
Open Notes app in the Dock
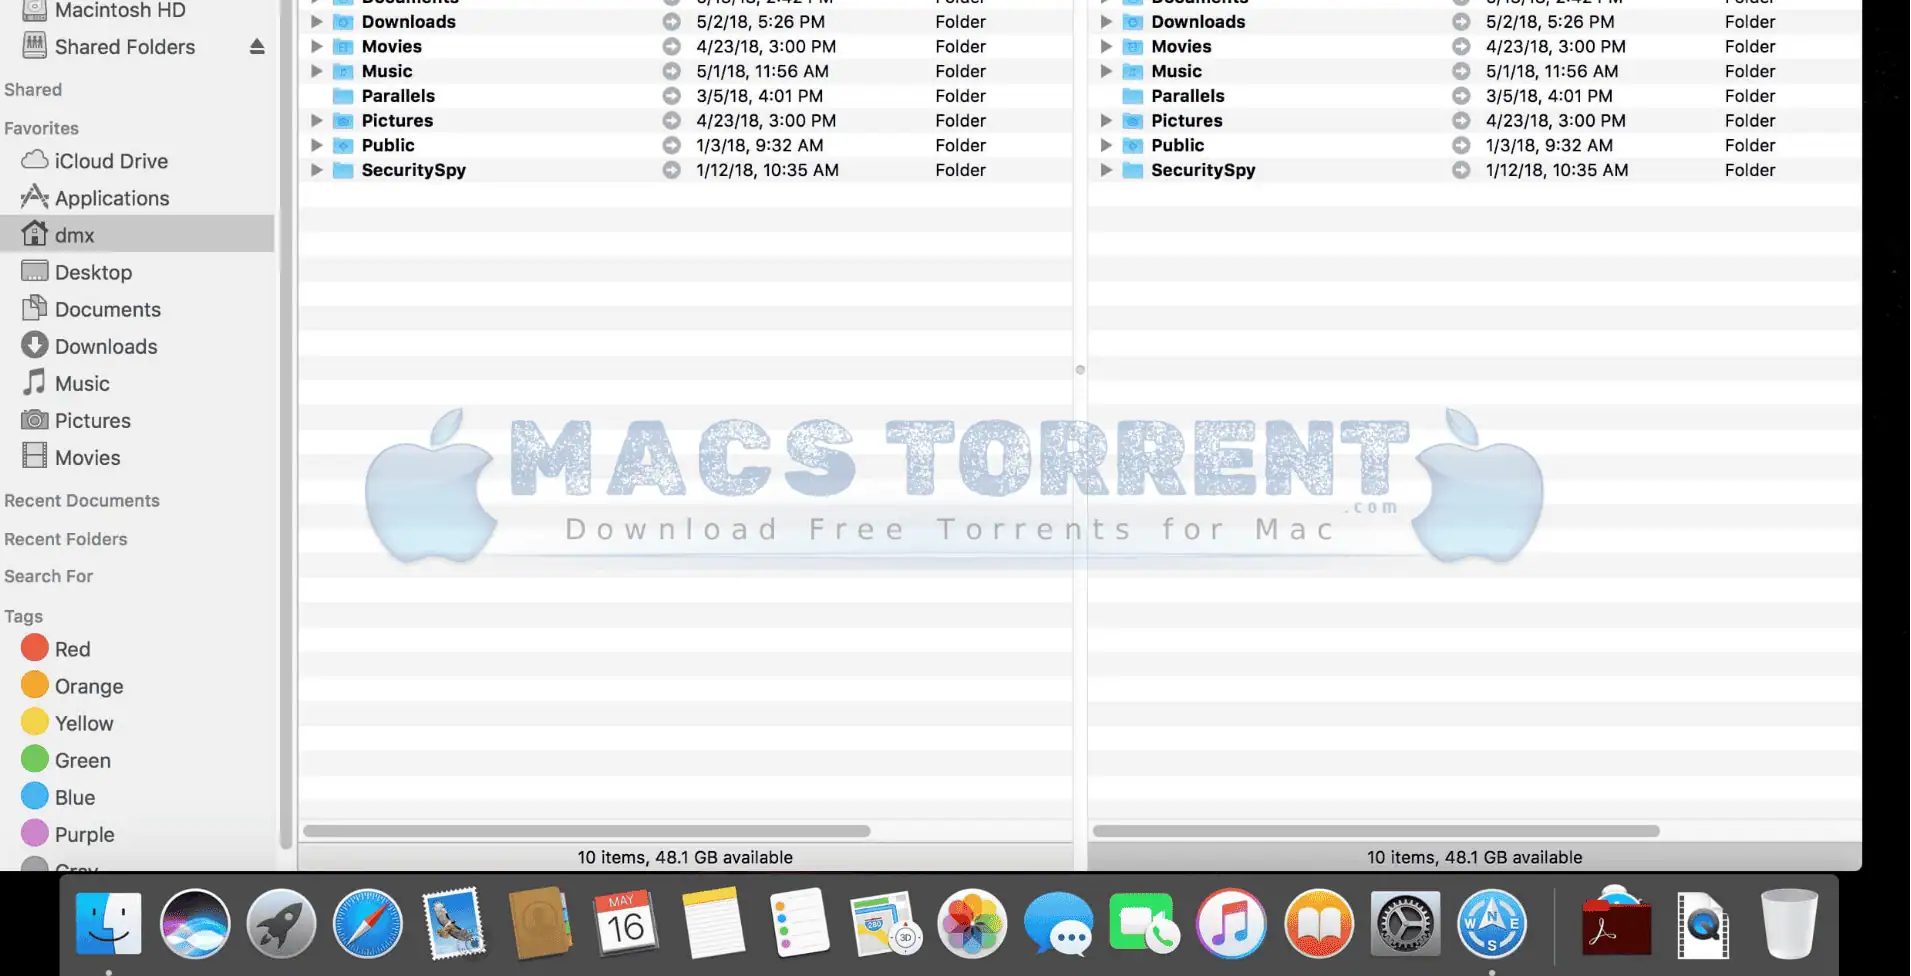(713, 924)
